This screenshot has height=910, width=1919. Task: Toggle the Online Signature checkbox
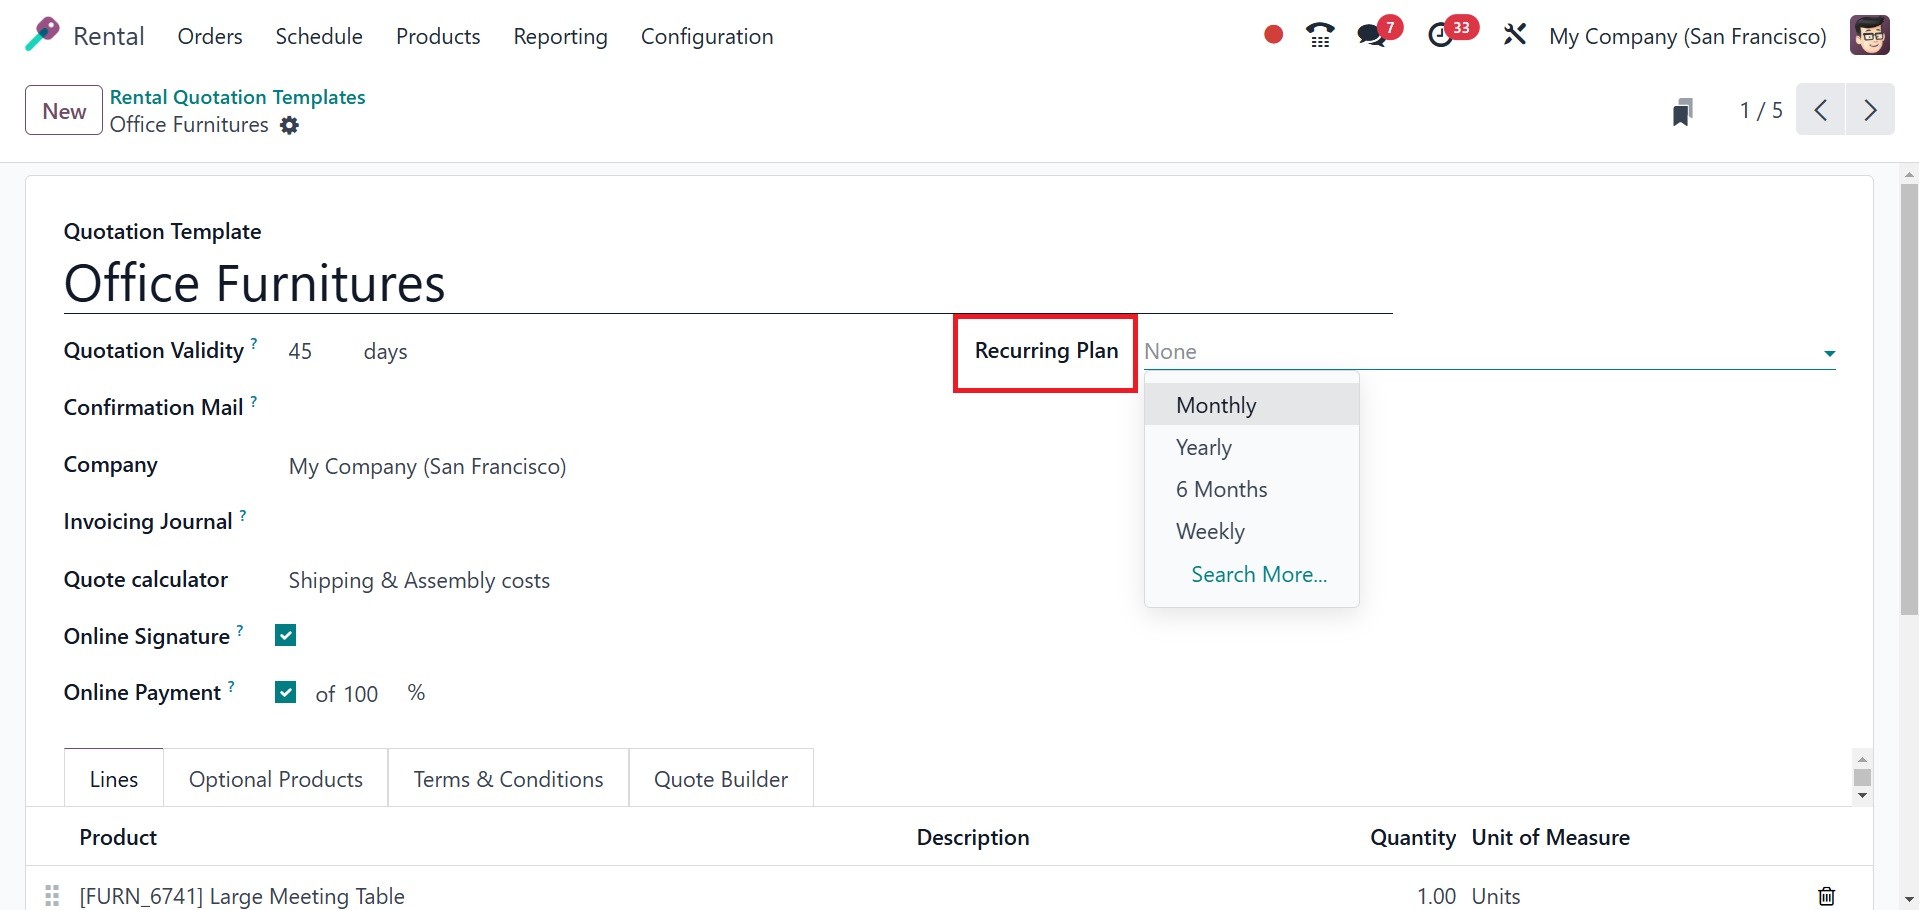286,636
